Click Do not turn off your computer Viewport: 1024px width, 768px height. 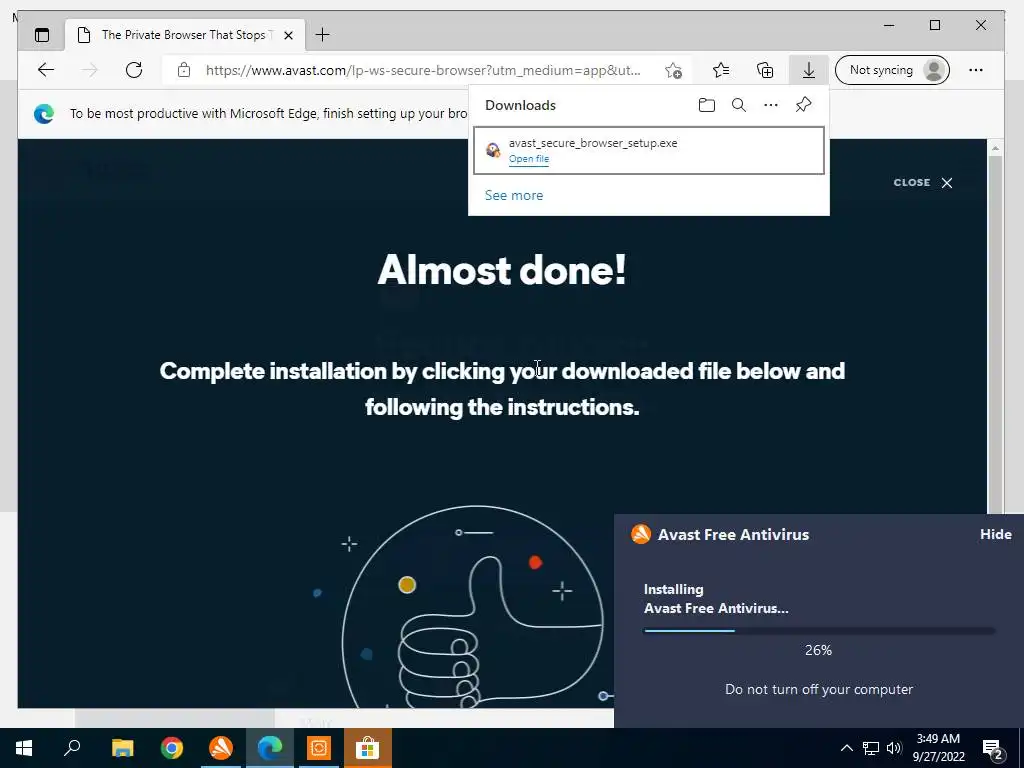(x=819, y=690)
